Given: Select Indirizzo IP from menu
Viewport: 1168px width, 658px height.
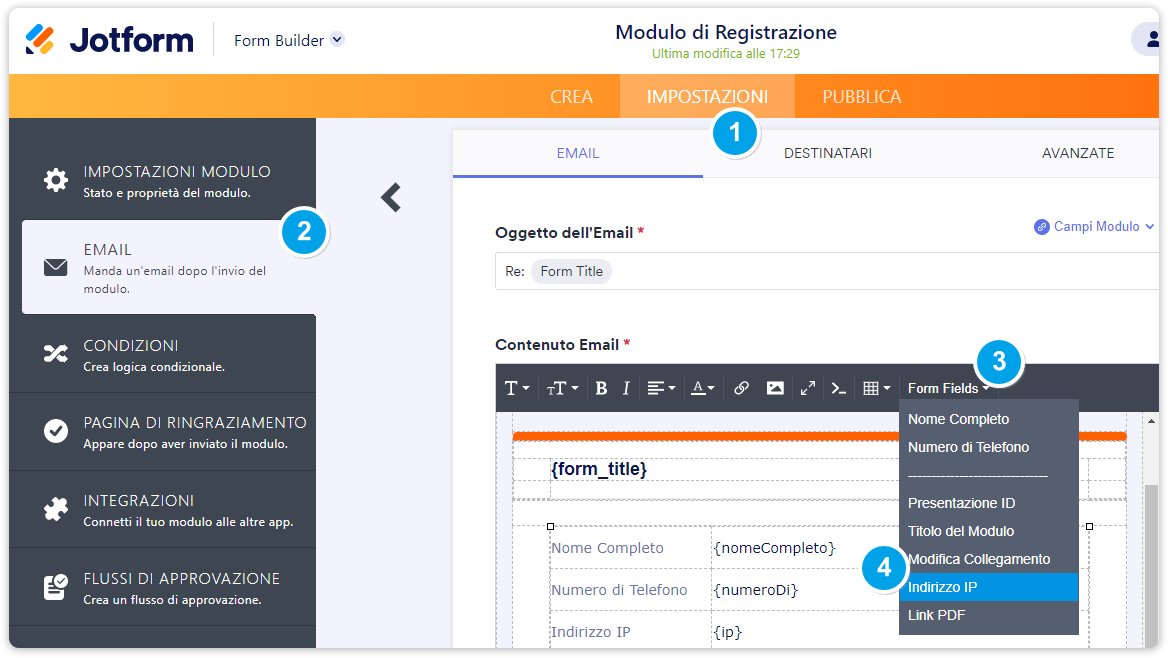Looking at the screenshot, I should click(988, 587).
